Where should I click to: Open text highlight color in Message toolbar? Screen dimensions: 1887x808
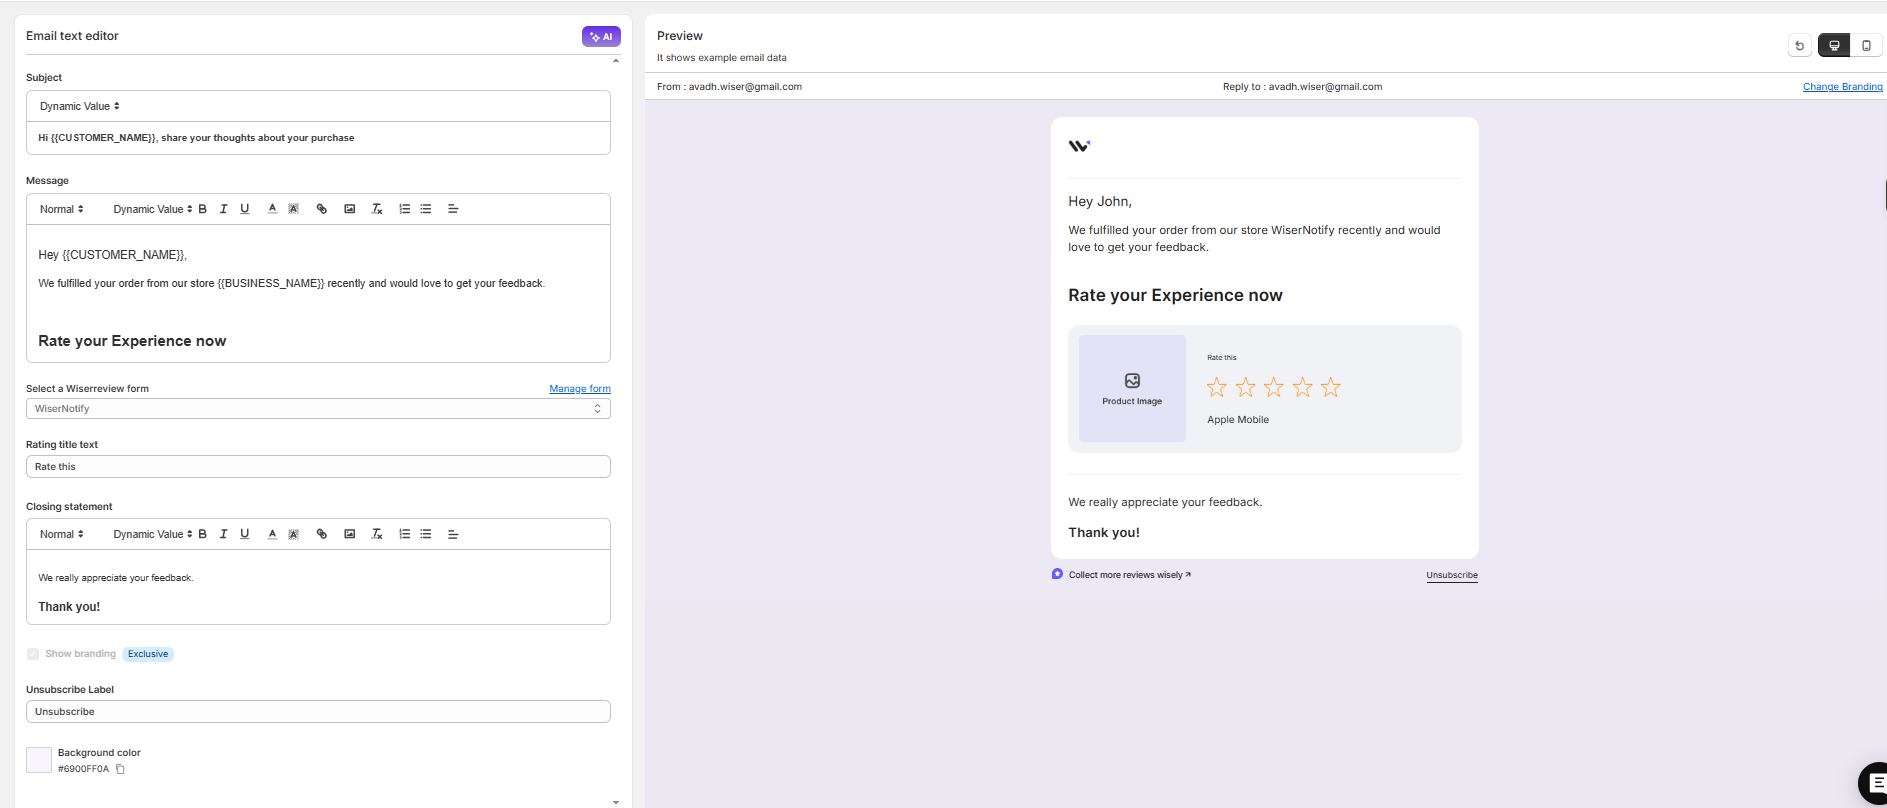point(293,209)
